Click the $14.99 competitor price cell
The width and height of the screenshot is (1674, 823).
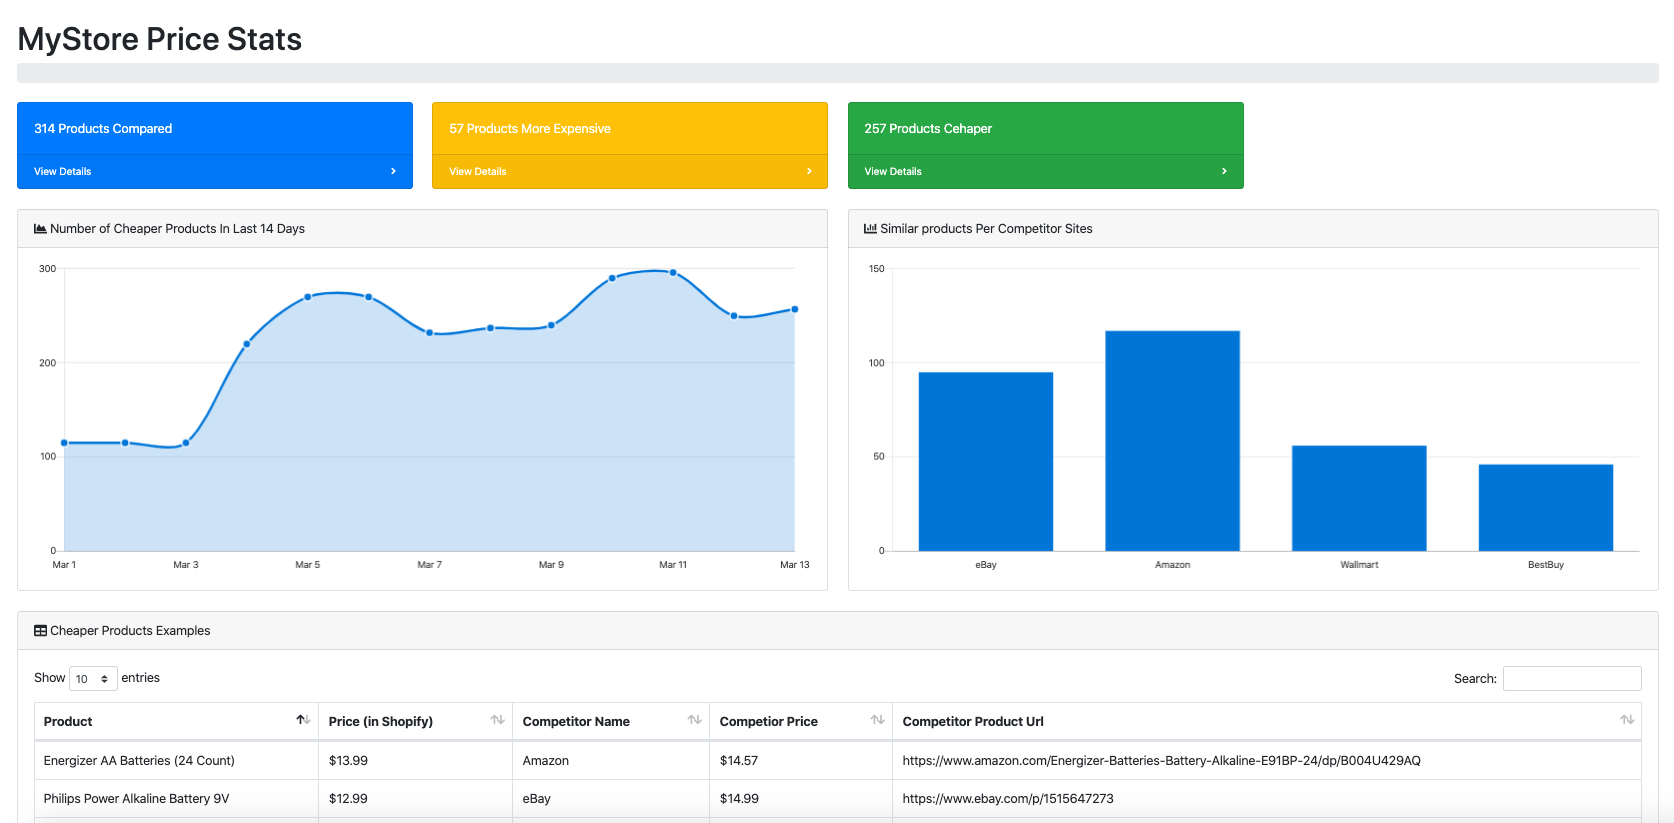pyautogui.click(x=801, y=799)
